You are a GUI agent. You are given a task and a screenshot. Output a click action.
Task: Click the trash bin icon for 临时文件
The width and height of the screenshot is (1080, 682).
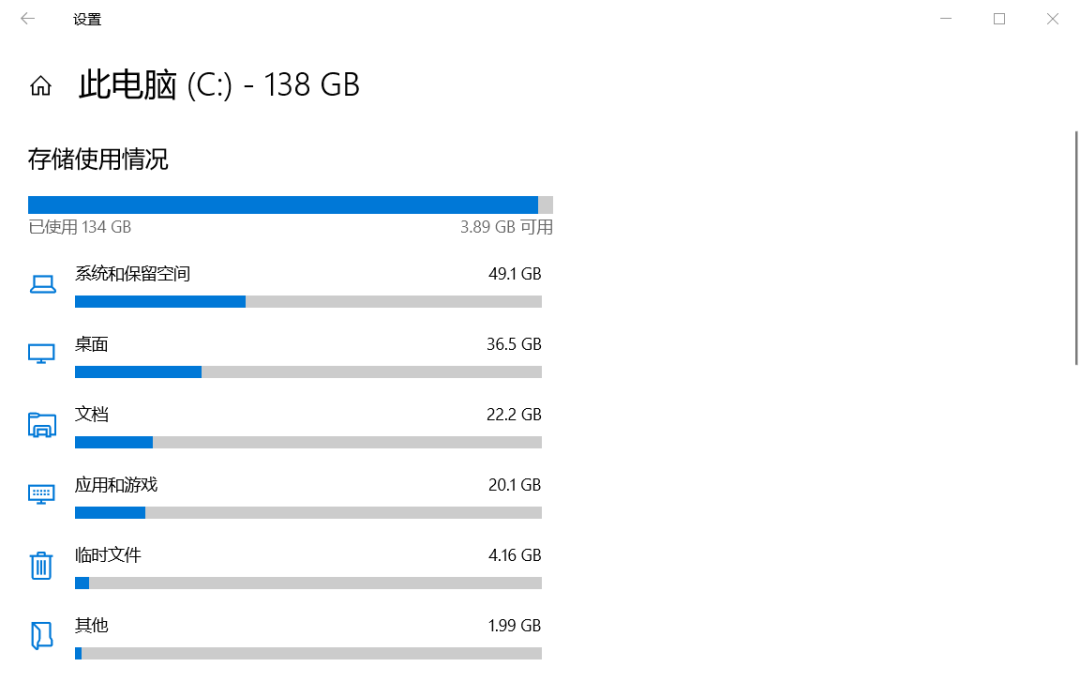pos(41,565)
